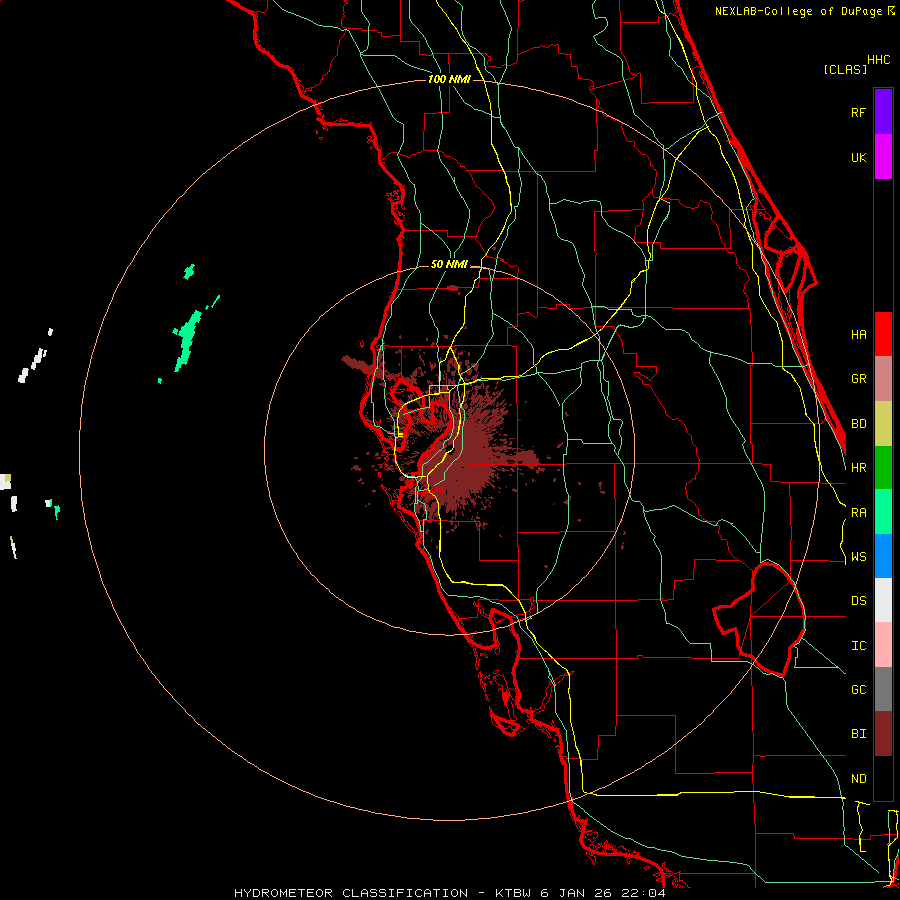Click the brown BI legend color swatch
Viewport: 900px width, 900px height.
coord(883,734)
